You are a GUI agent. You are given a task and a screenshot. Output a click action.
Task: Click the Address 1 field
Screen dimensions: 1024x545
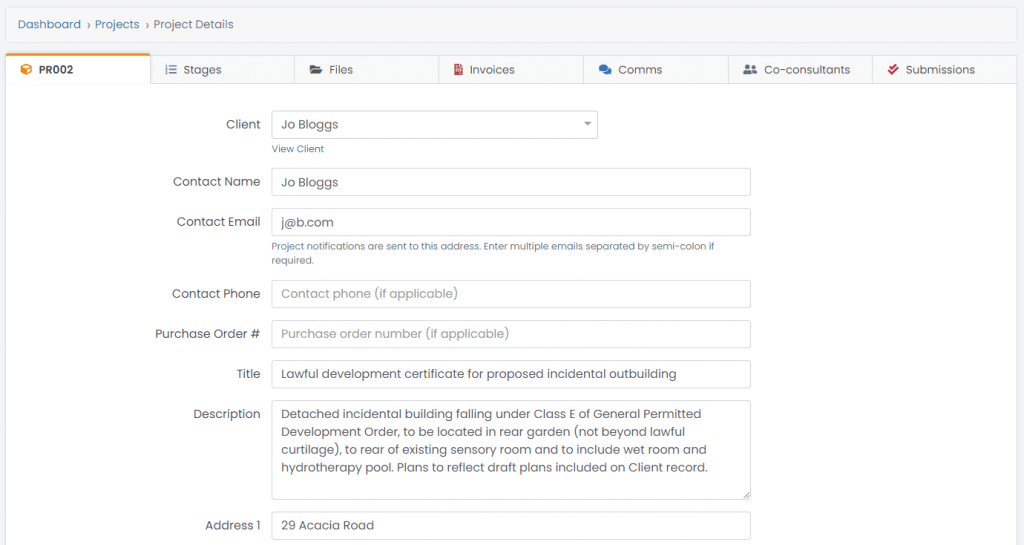pyautogui.click(x=511, y=525)
